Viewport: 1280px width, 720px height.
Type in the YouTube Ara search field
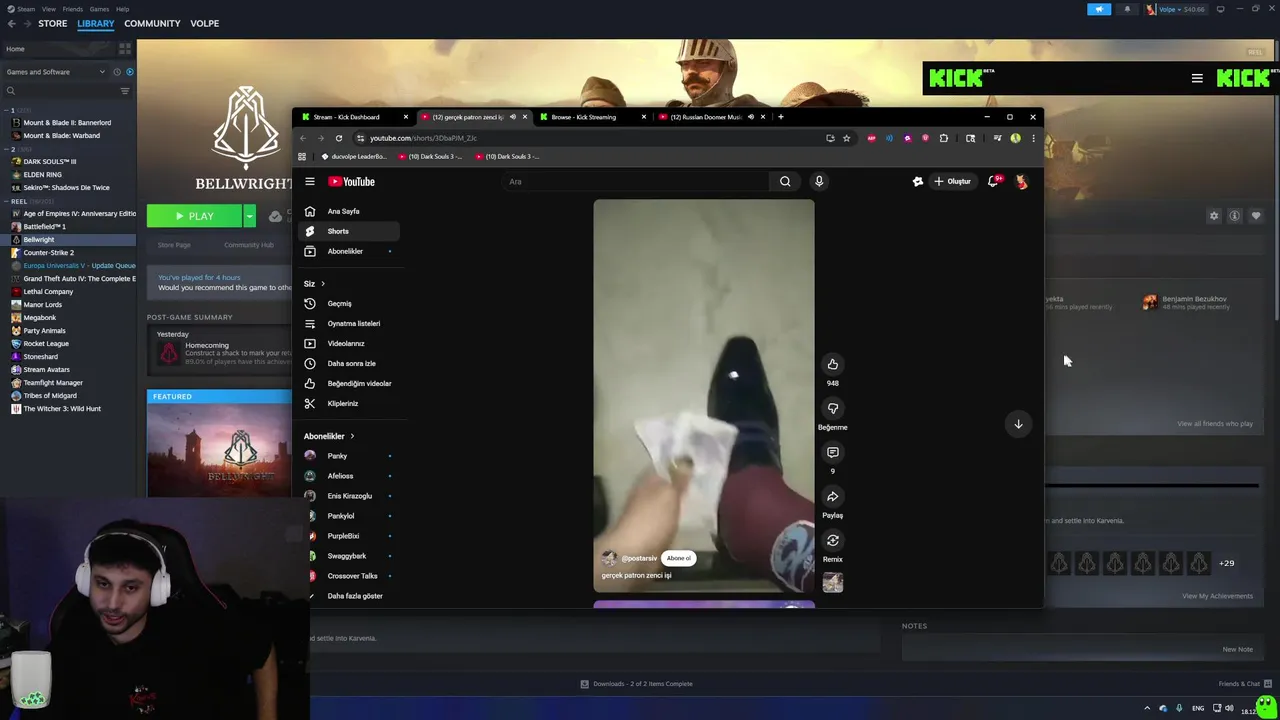coord(635,181)
